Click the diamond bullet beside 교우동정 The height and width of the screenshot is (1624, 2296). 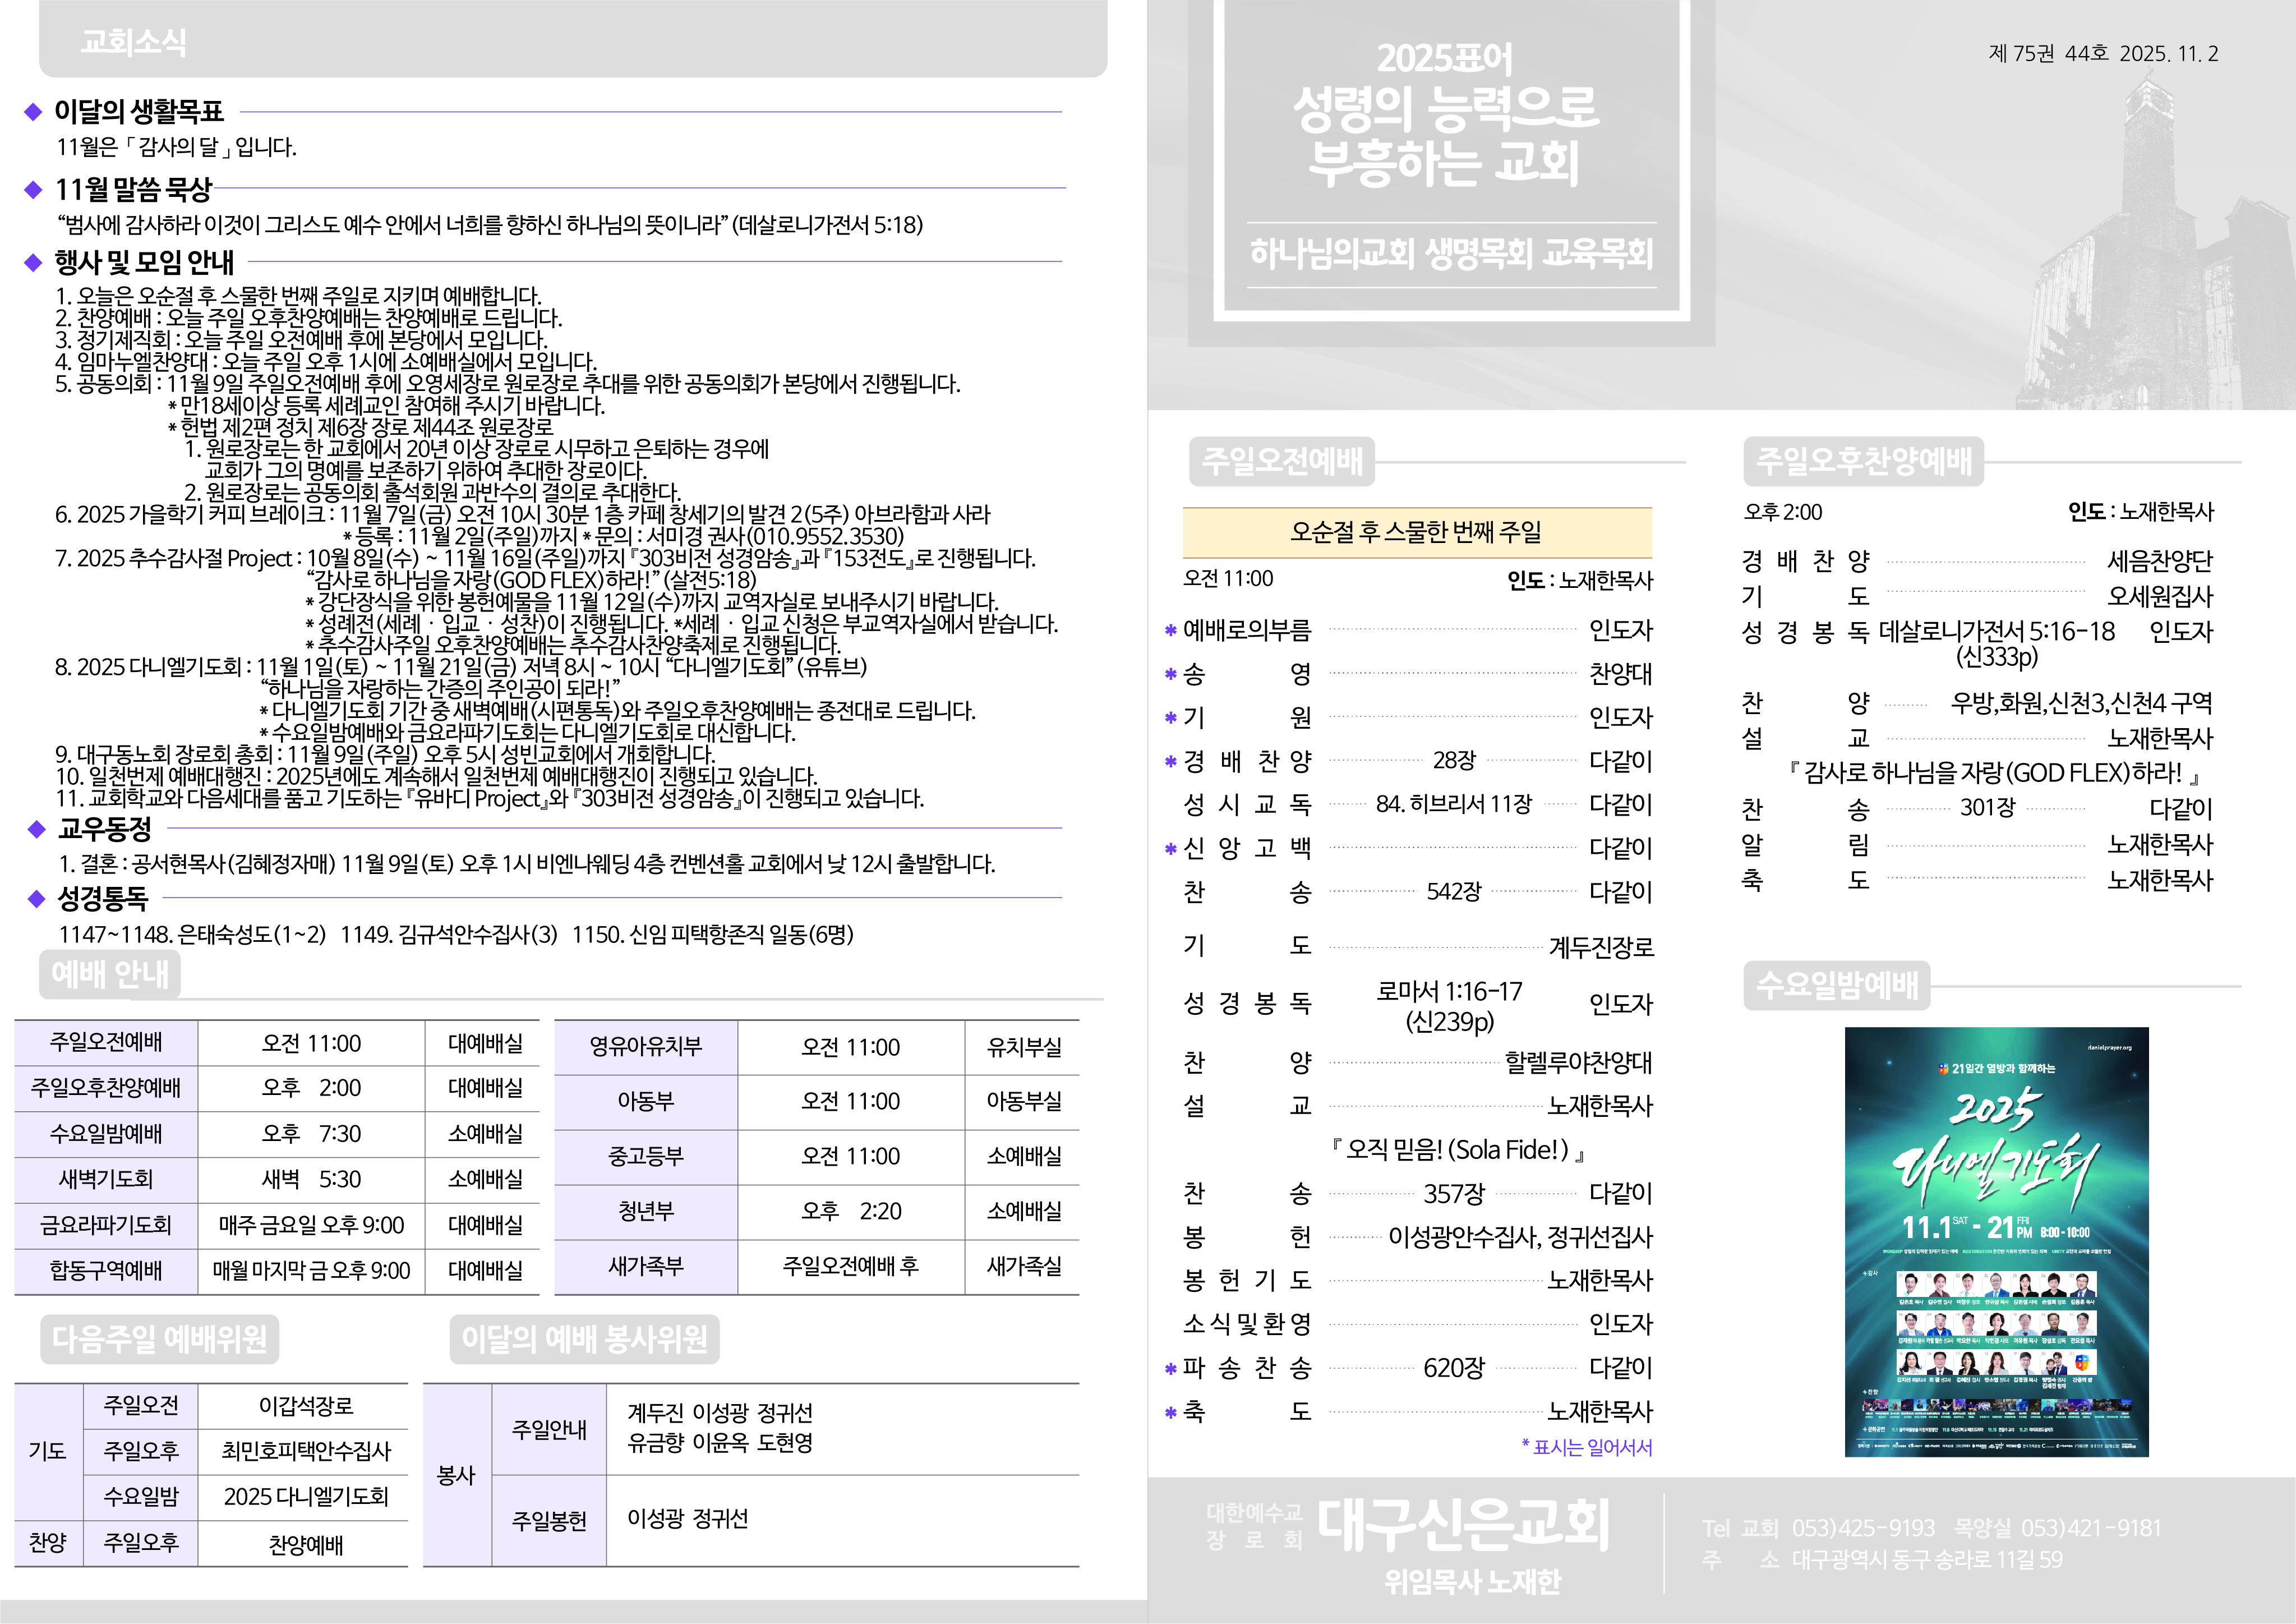37,829
